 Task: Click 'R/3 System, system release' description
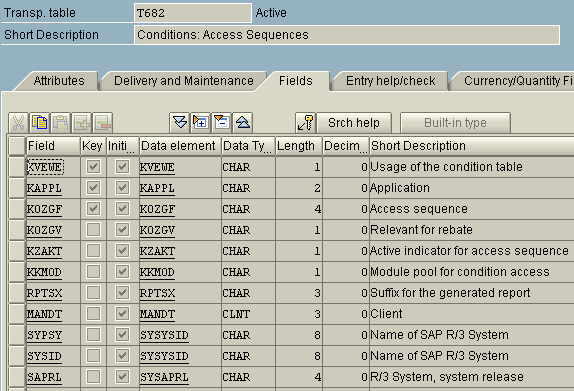click(x=447, y=377)
